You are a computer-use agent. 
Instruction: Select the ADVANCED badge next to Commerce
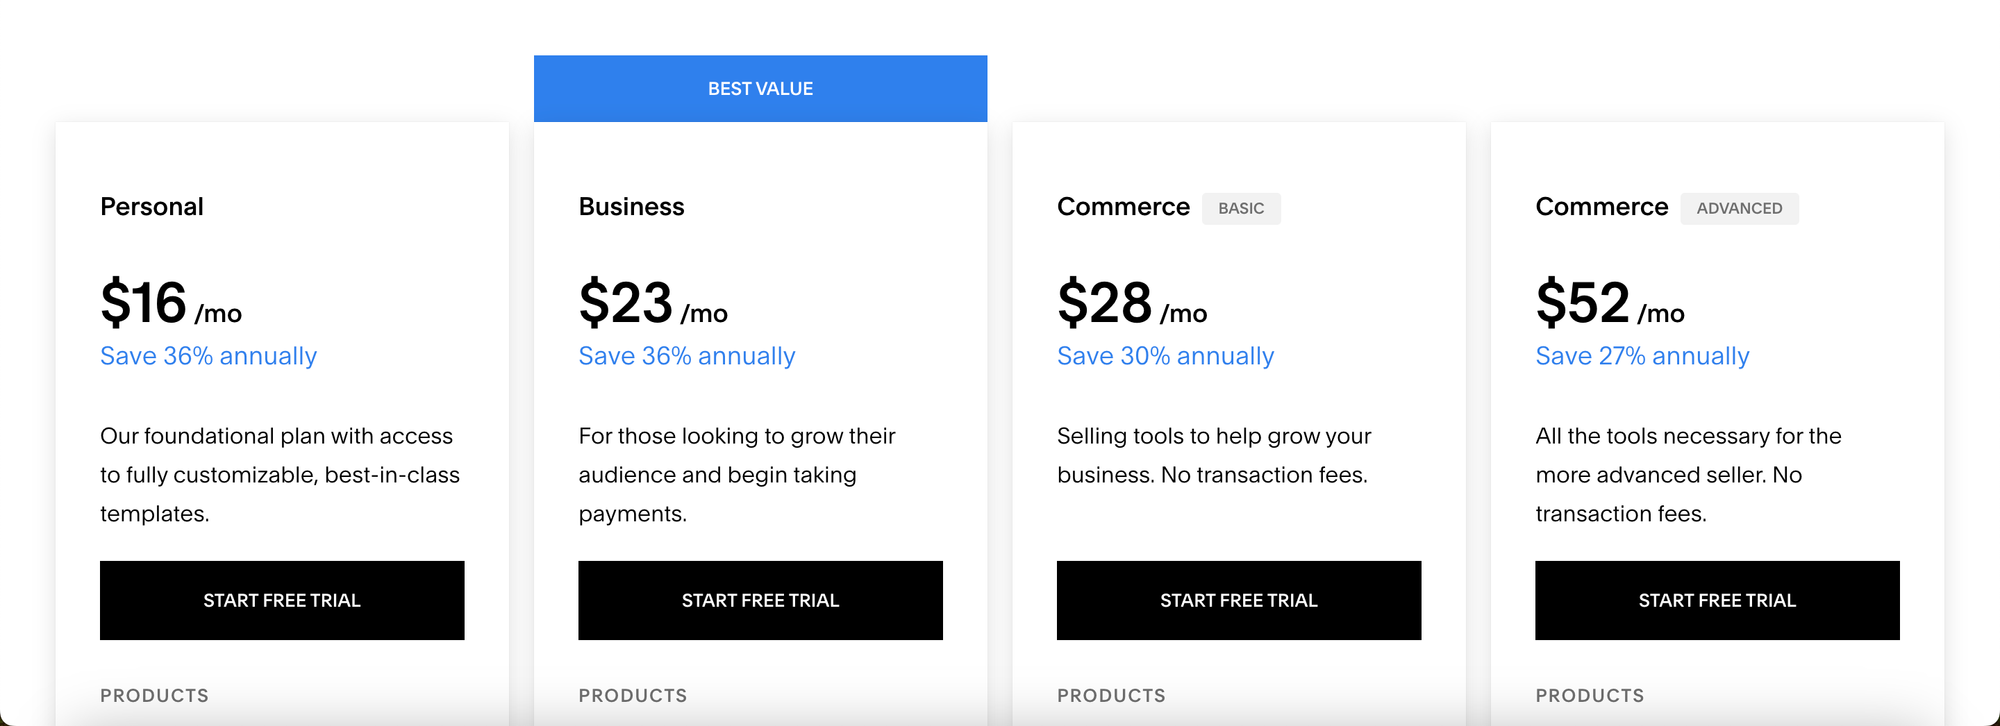tap(1739, 208)
